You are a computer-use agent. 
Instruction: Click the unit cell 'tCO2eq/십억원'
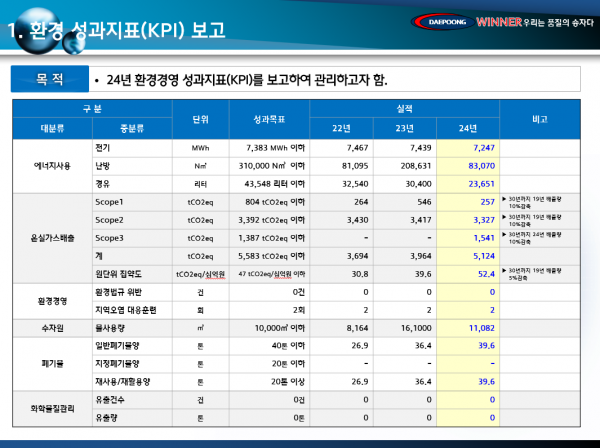[201, 274]
